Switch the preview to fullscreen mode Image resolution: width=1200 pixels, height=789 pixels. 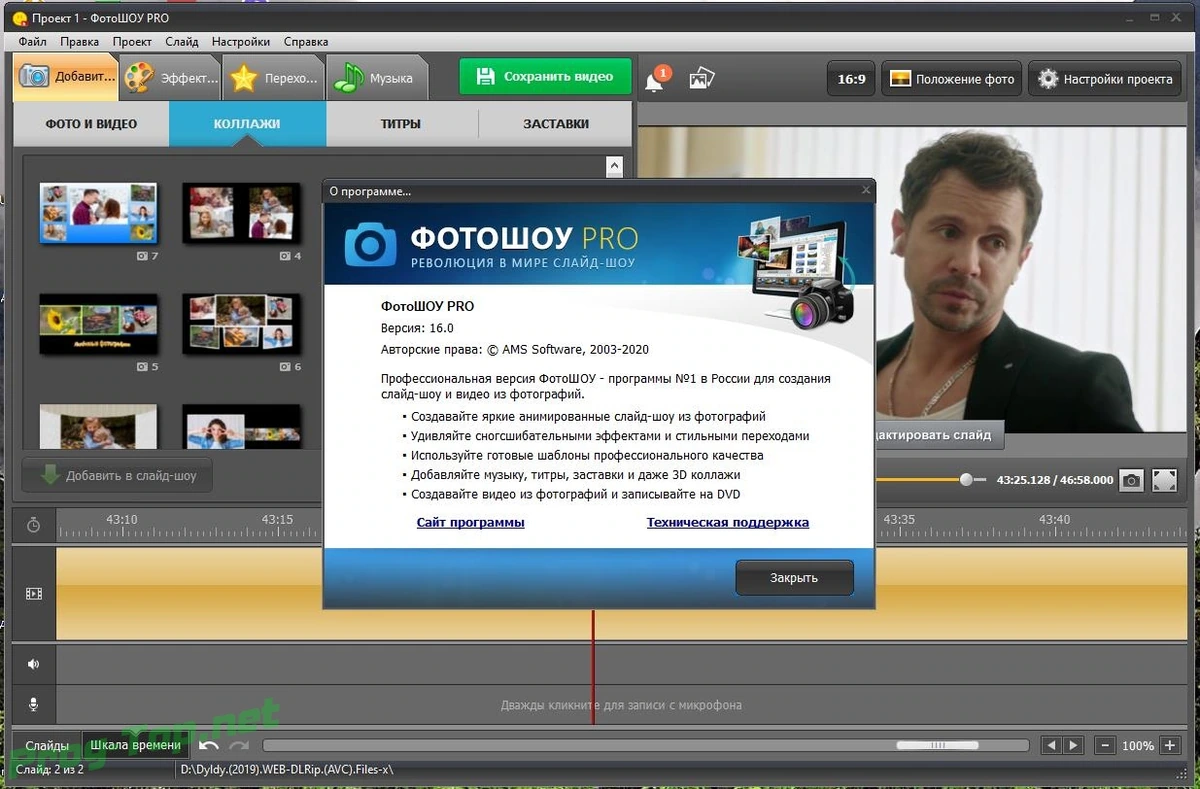(x=1164, y=480)
